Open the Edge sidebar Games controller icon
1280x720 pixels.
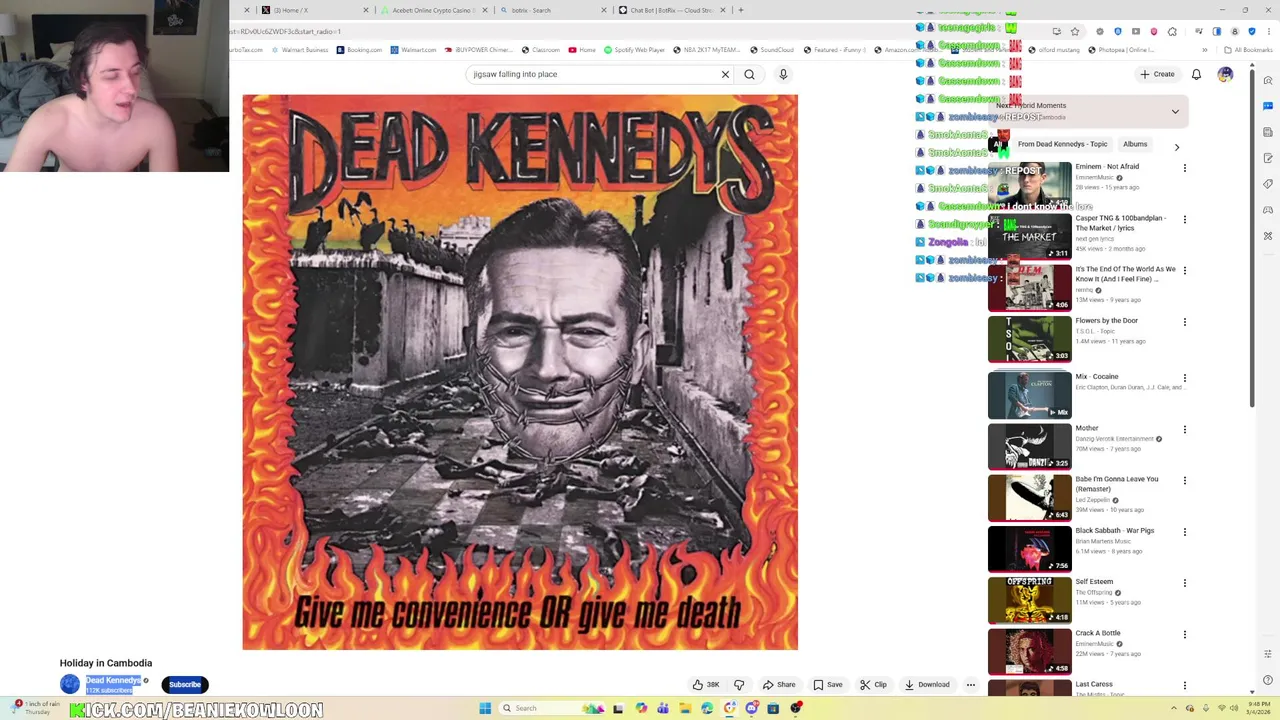click(x=1268, y=210)
